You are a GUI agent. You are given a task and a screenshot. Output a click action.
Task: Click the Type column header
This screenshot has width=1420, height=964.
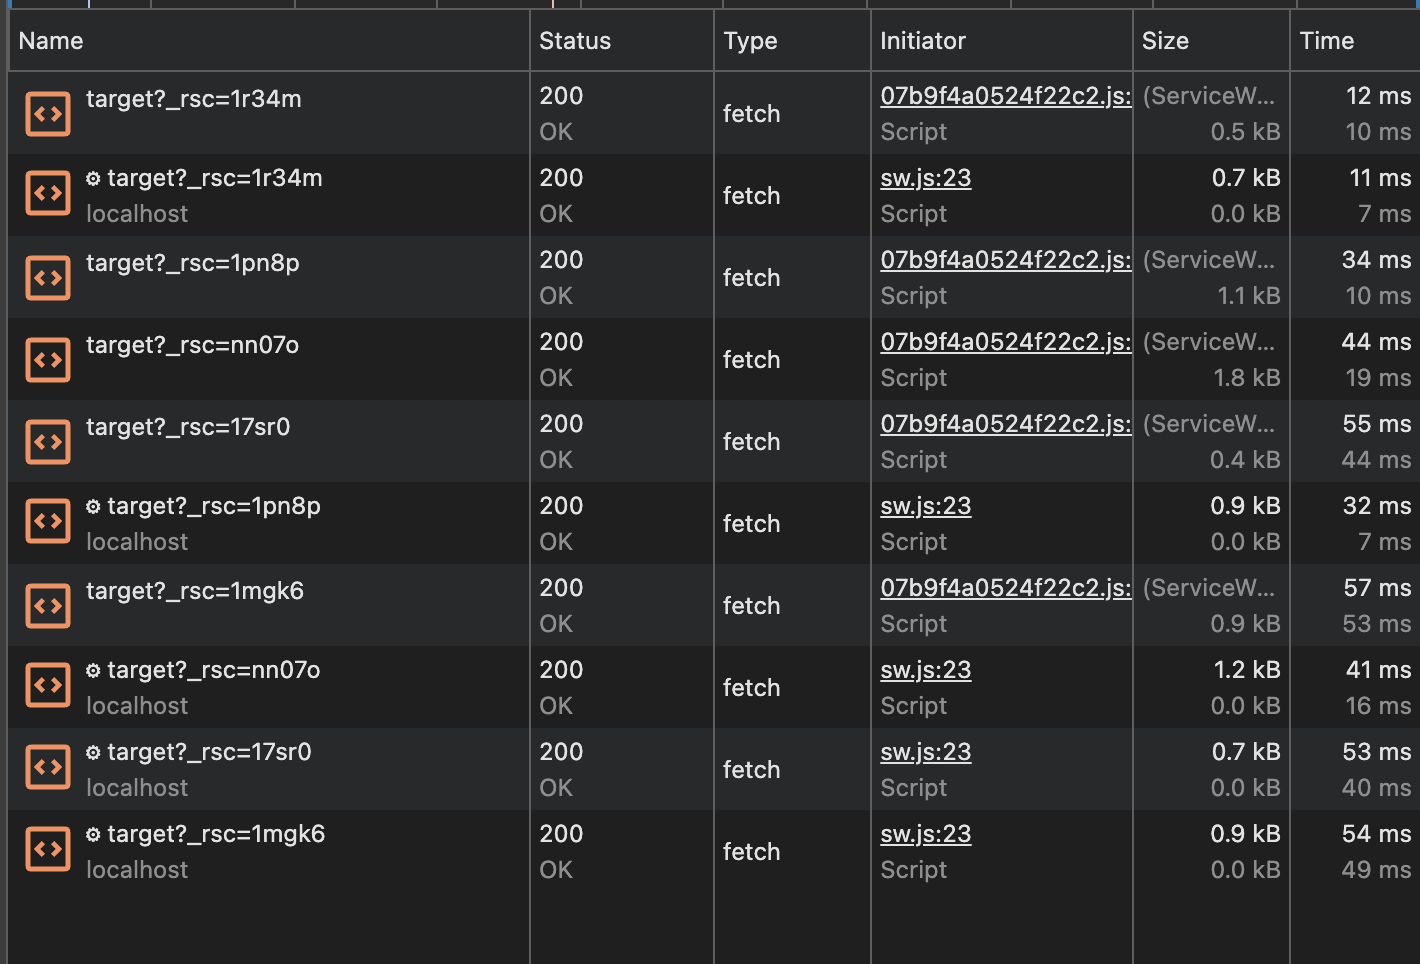750,40
